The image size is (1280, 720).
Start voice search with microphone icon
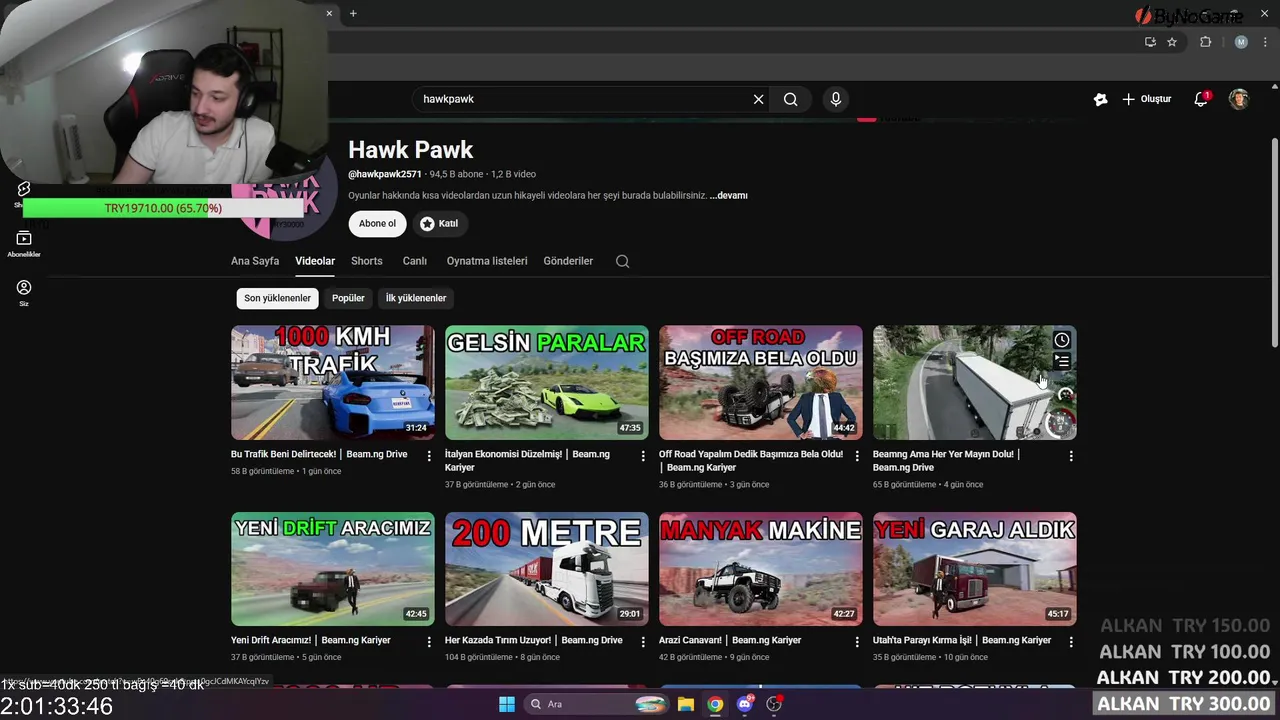click(836, 99)
